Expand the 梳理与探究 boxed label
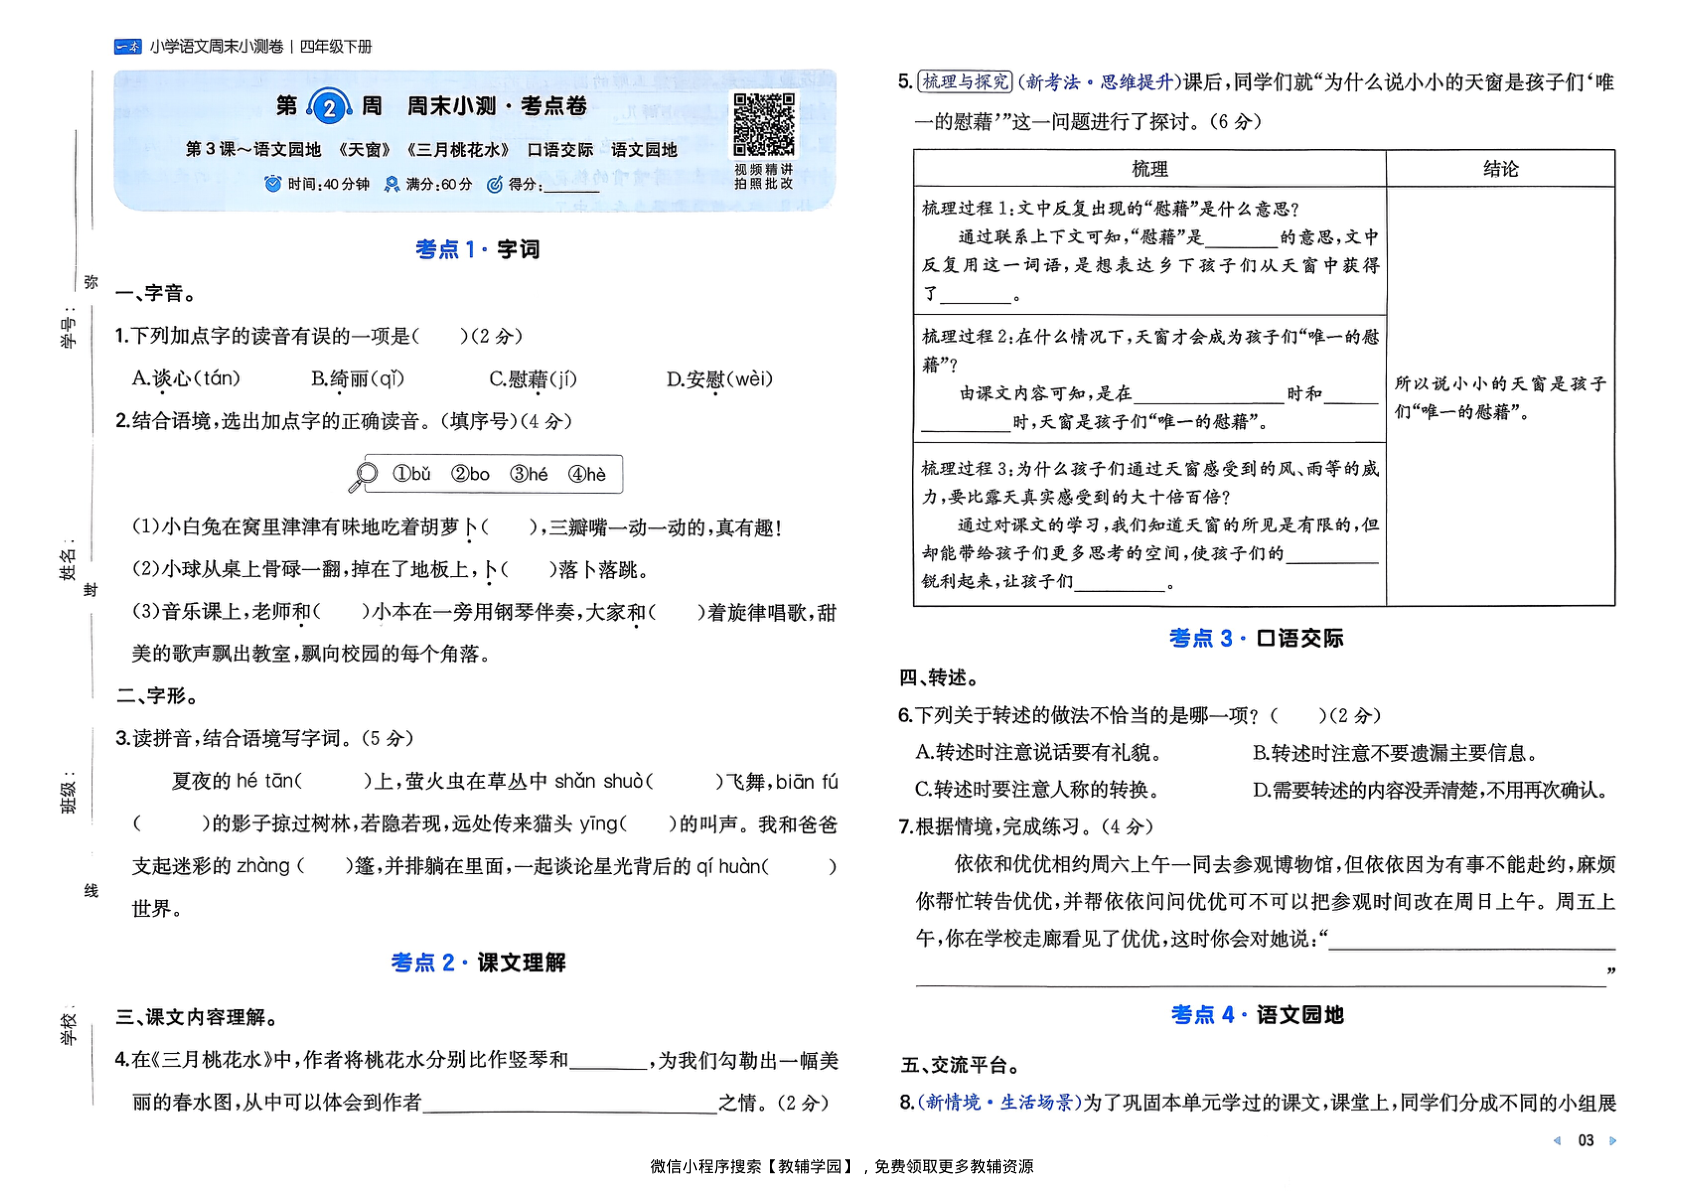The image size is (1684, 1191). [963, 80]
